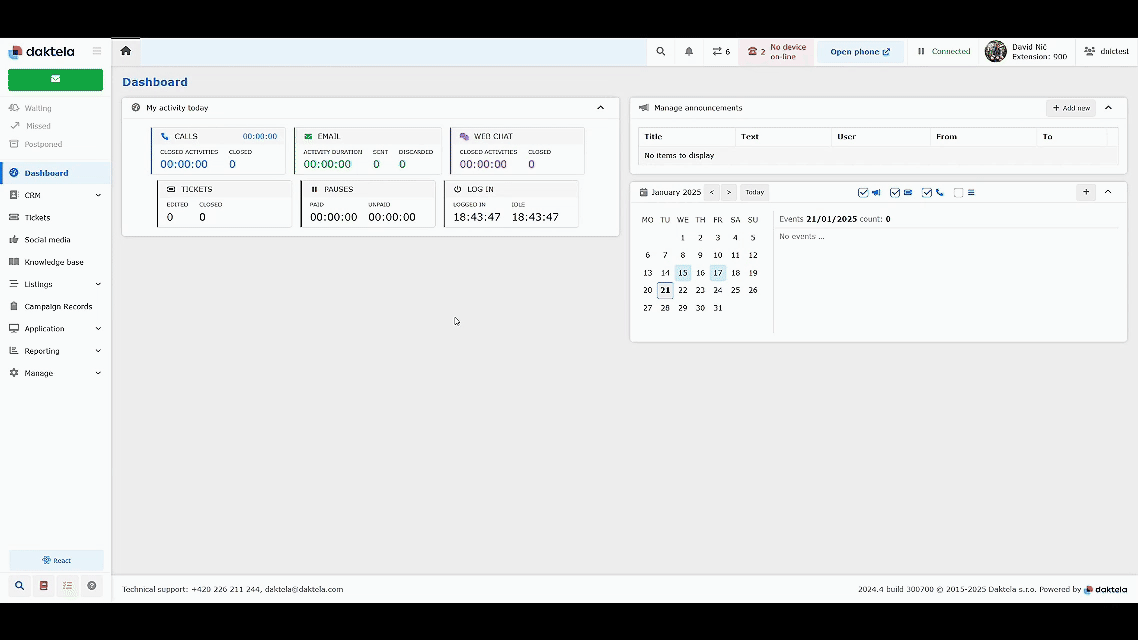Open the red book icon in bottom sidebar
The height and width of the screenshot is (640, 1138).
(x=43, y=586)
